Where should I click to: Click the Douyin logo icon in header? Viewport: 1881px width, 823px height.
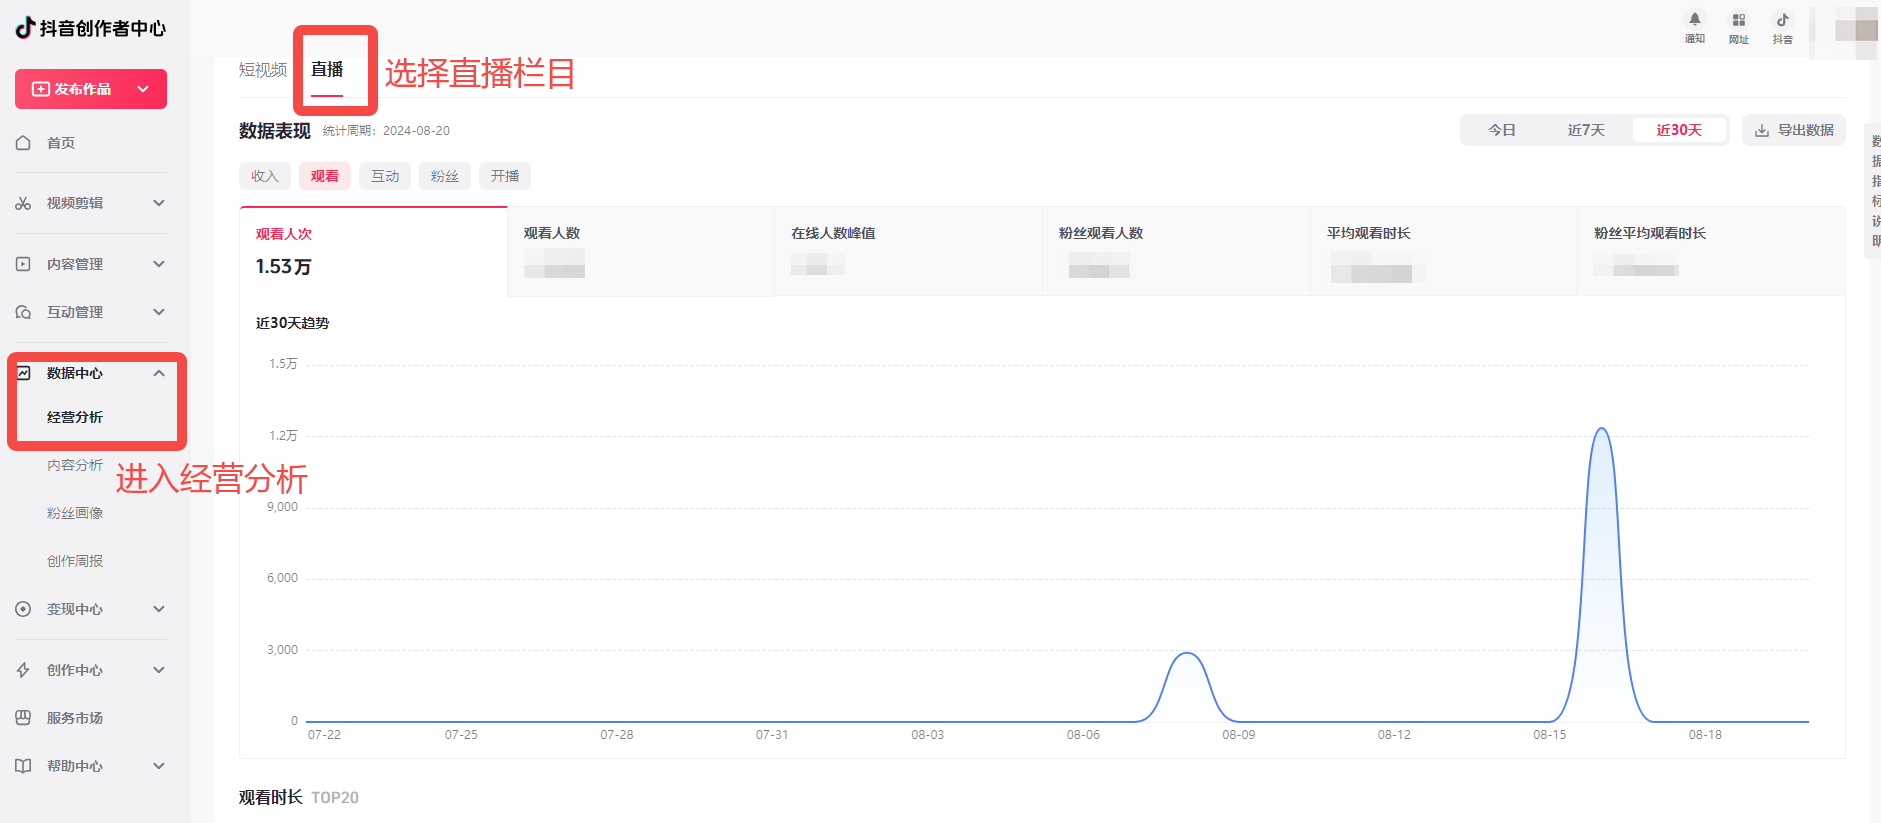1782,20
